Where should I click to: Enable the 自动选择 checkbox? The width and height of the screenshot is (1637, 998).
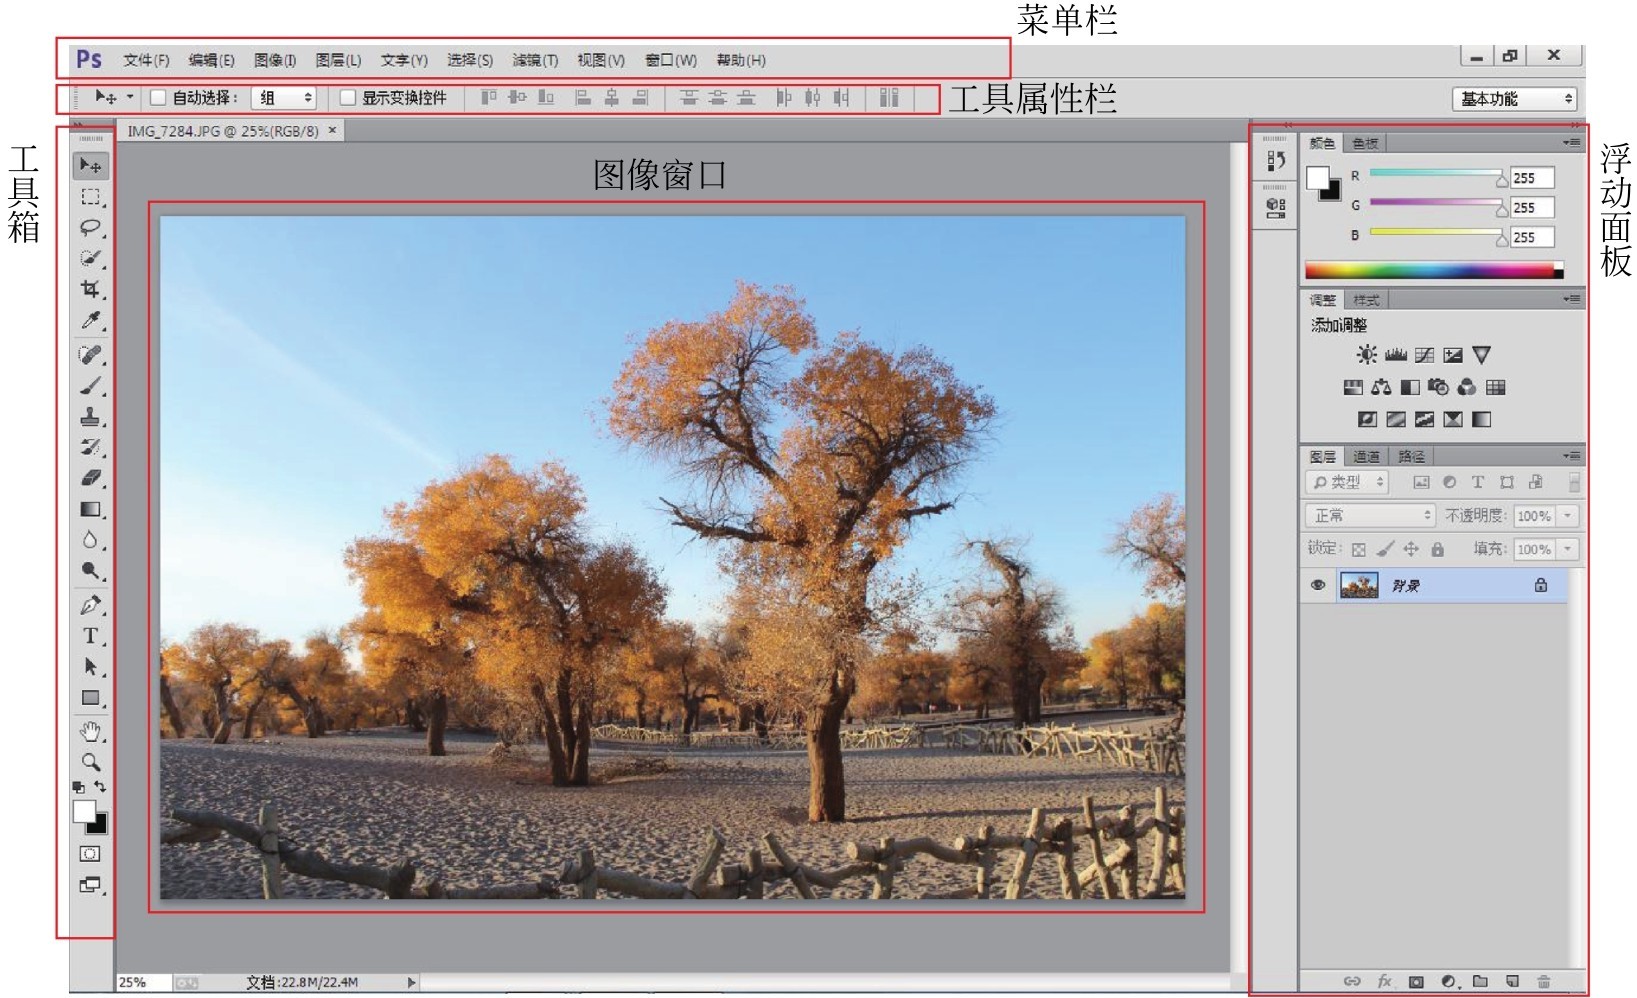coord(158,98)
